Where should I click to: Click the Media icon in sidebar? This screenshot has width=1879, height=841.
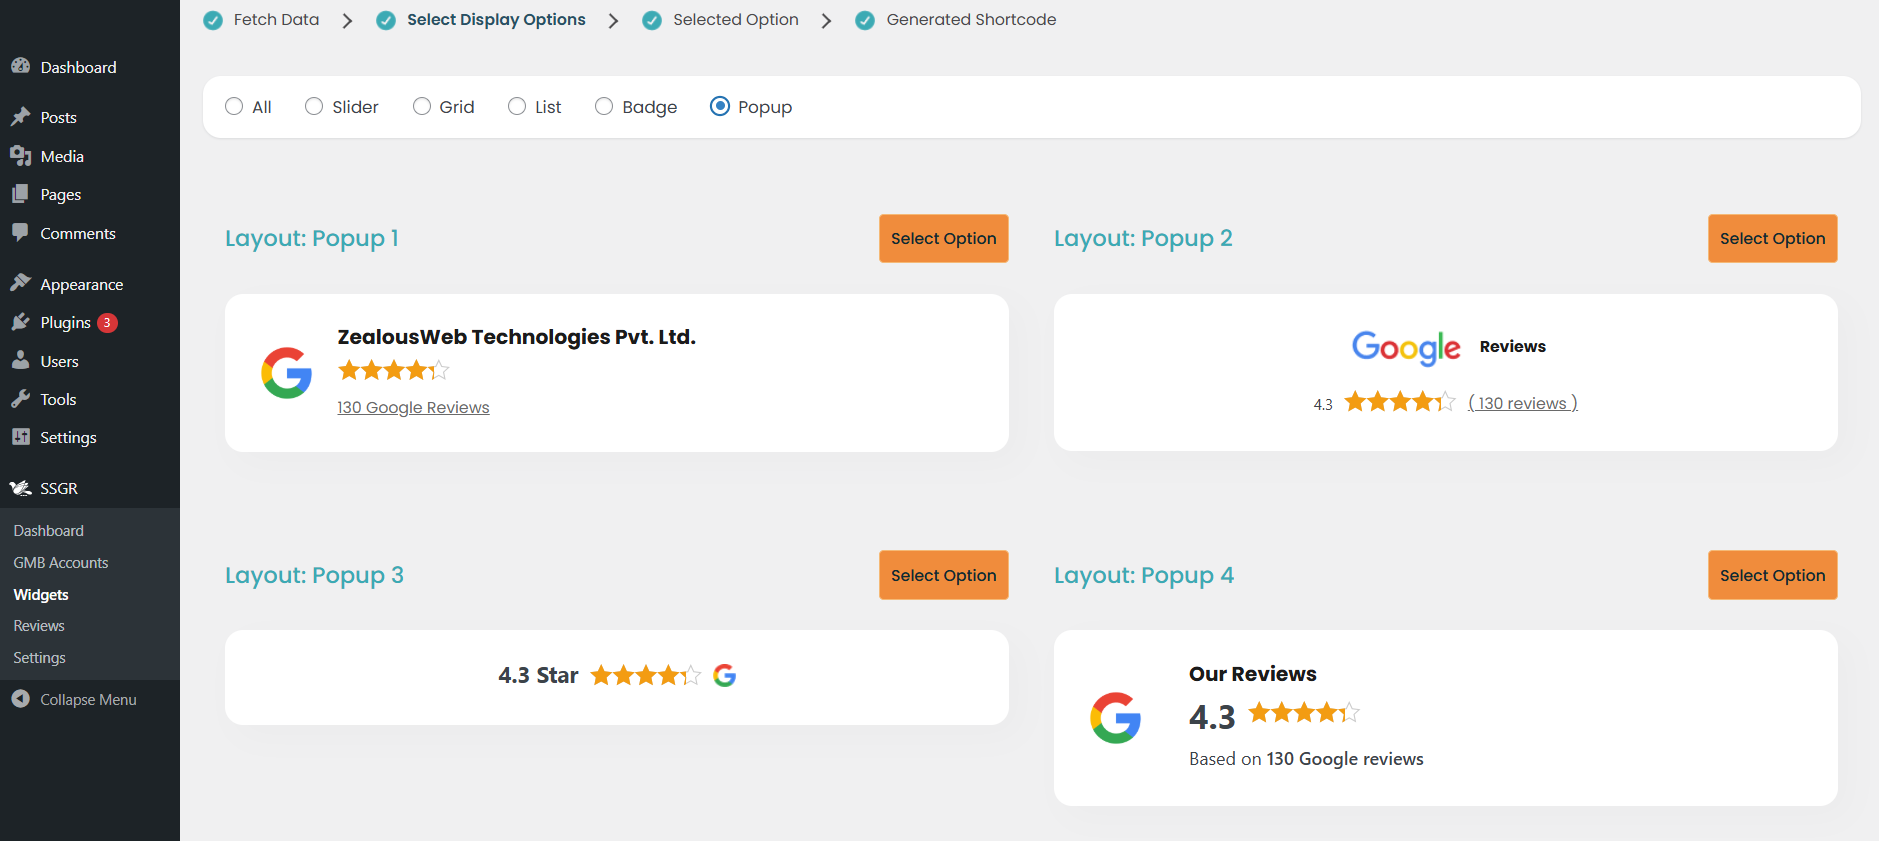point(20,156)
